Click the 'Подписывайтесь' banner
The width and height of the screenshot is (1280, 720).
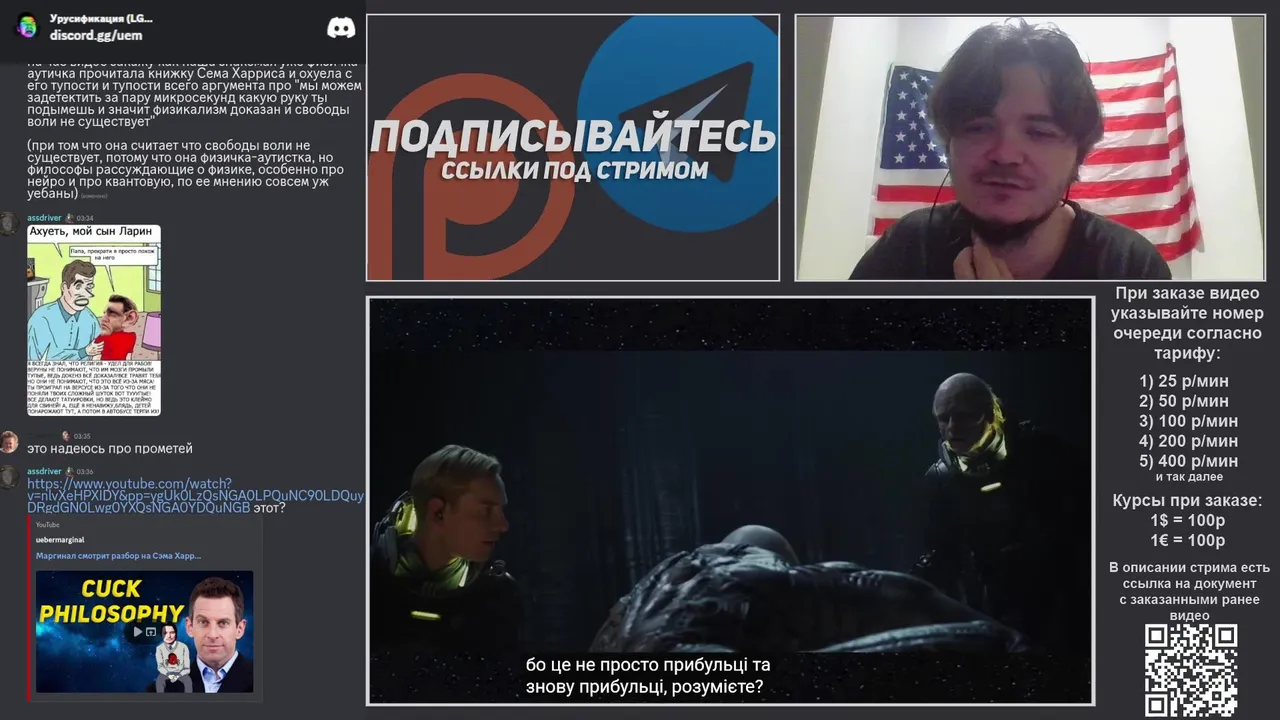click(573, 147)
